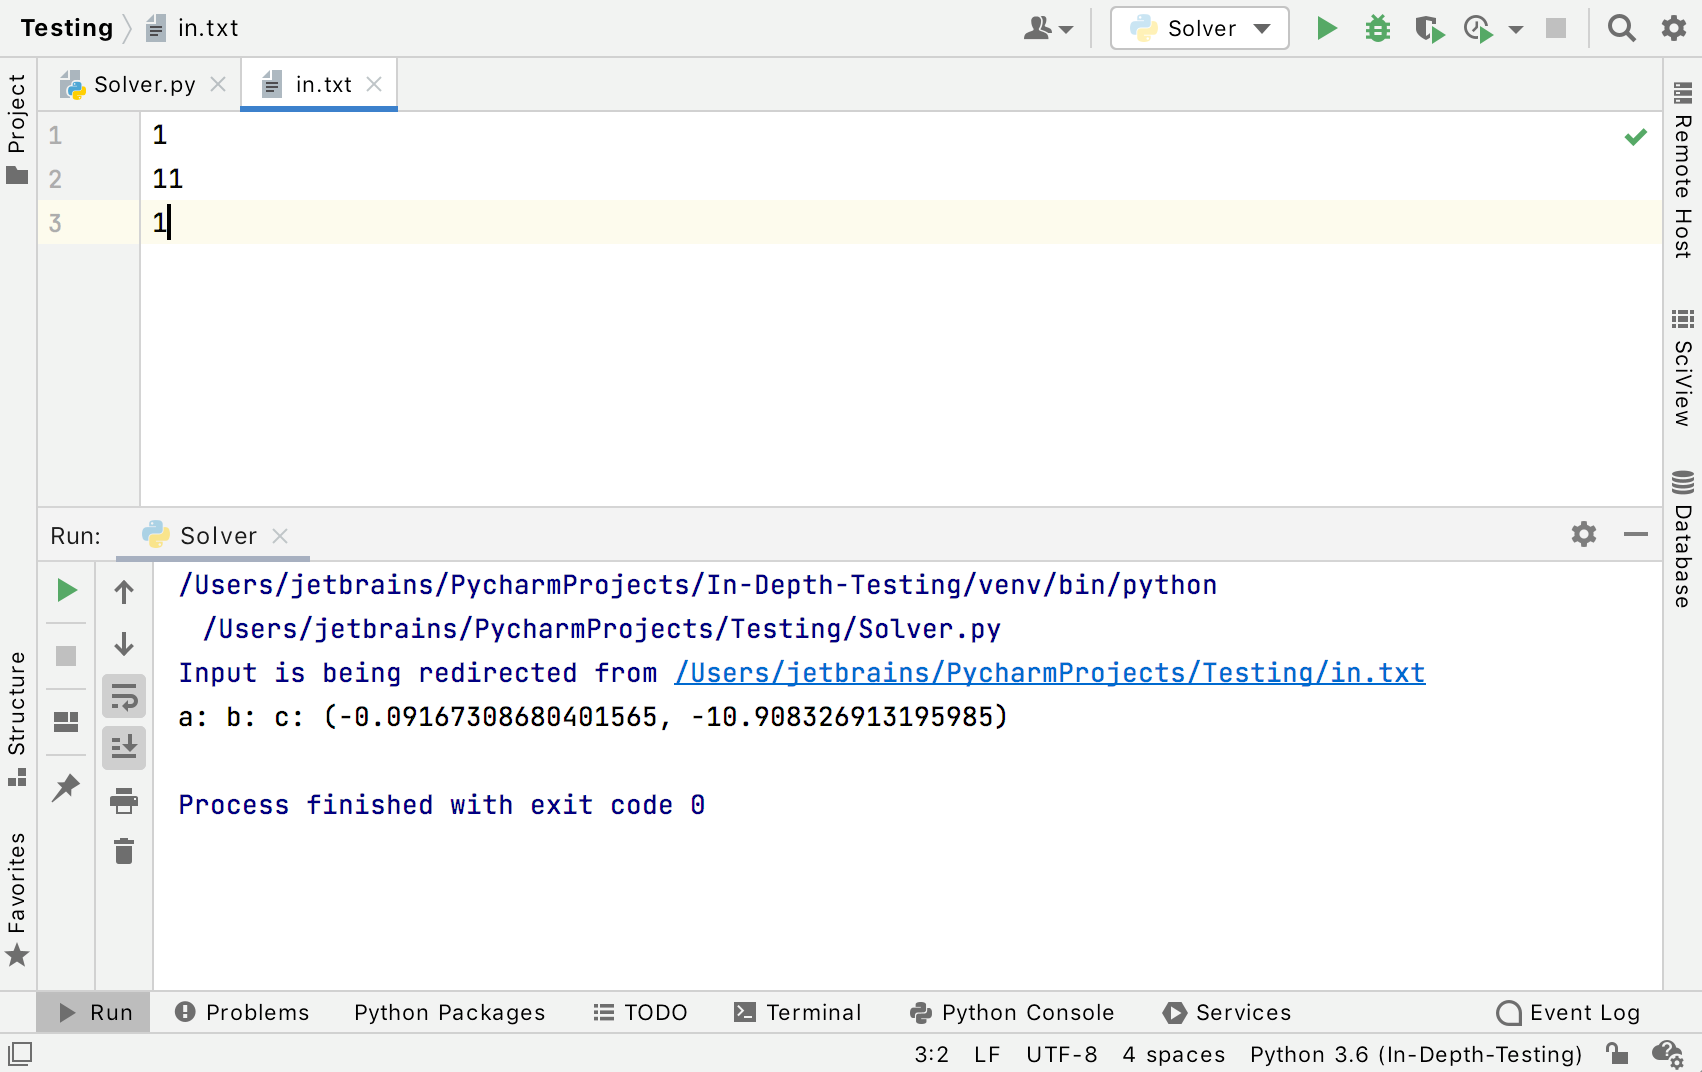Toggle soft-wrap in the Run console
Screen dimensions: 1702x1072
pyautogui.click(x=123, y=696)
